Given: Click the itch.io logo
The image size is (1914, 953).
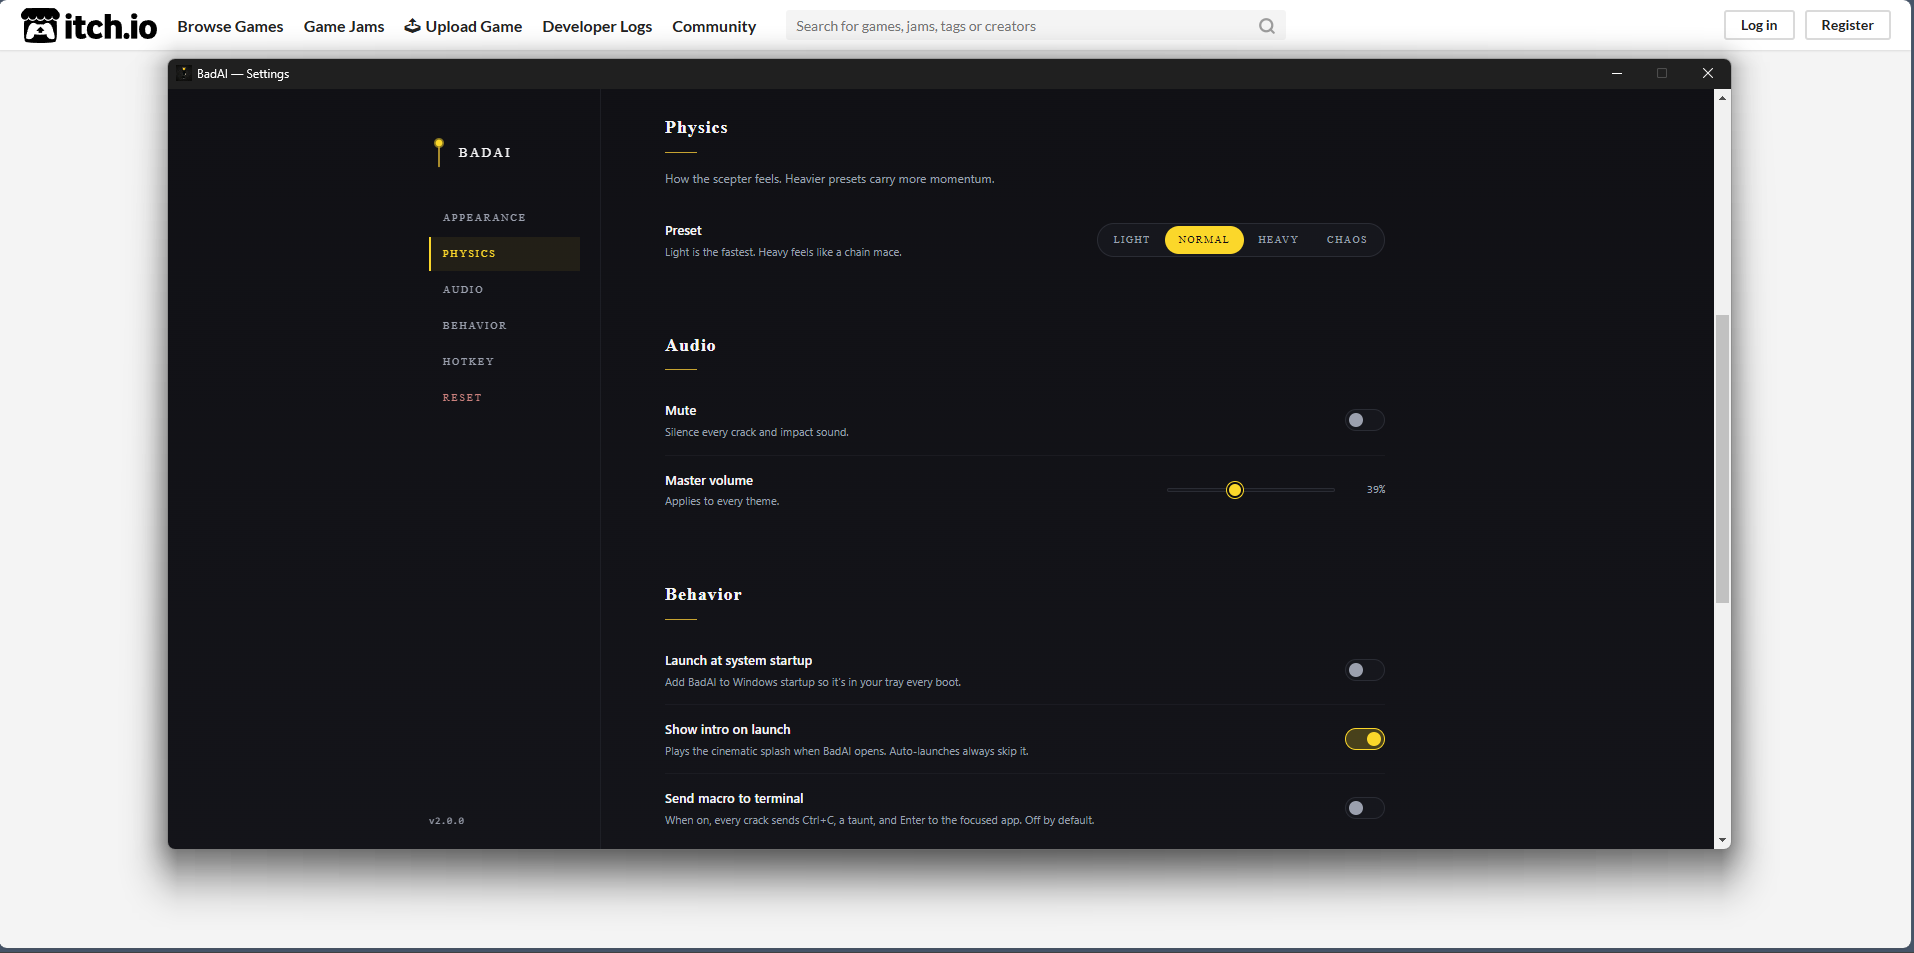Looking at the screenshot, I should click(89, 26).
